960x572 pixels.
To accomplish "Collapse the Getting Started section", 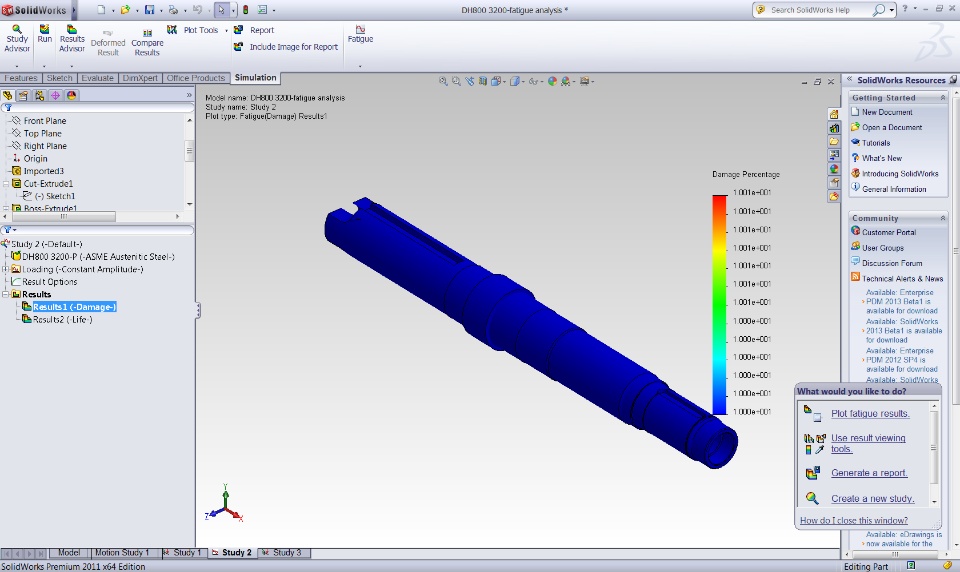I will click(943, 97).
